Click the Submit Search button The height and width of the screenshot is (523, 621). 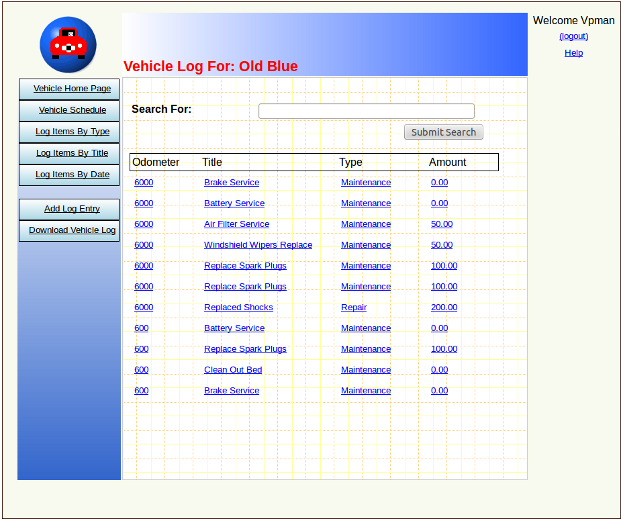coord(444,132)
